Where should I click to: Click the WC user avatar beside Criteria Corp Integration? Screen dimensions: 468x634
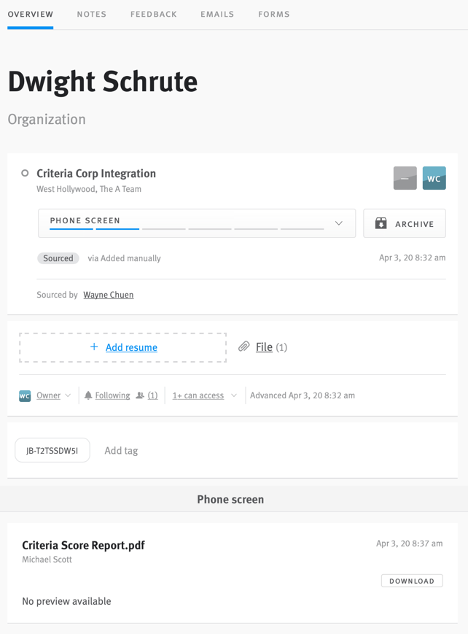click(434, 178)
